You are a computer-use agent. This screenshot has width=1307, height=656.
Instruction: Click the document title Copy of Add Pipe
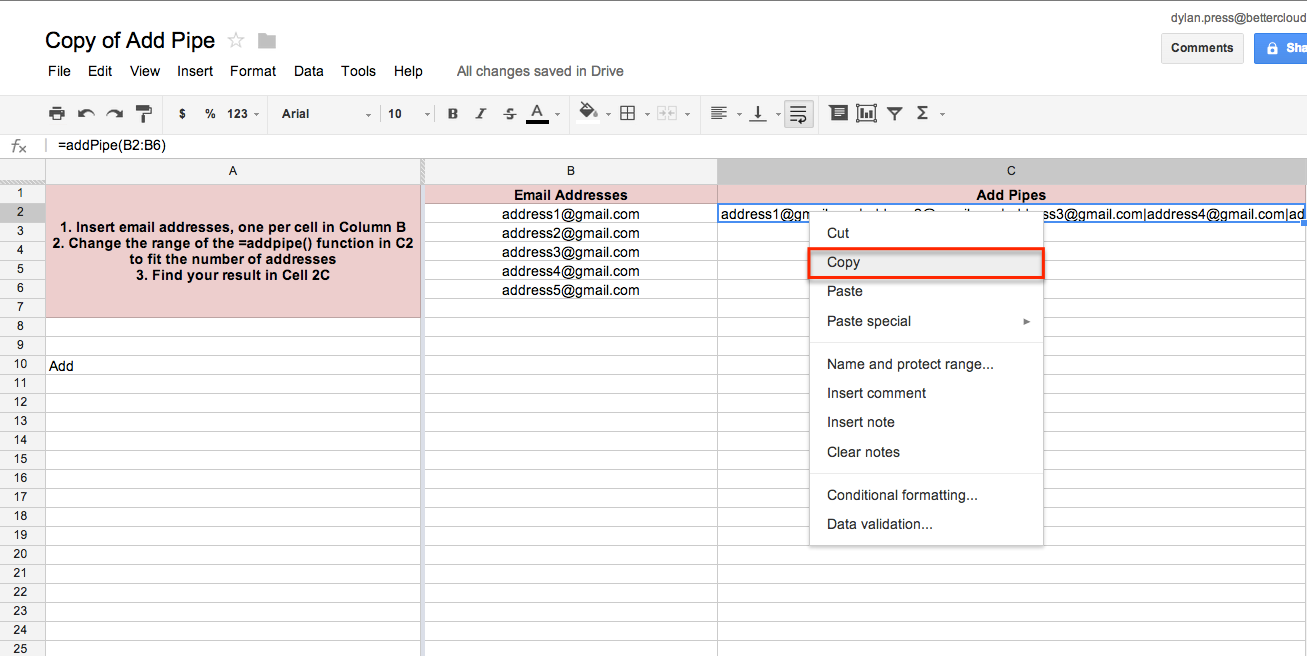(x=130, y=41)
